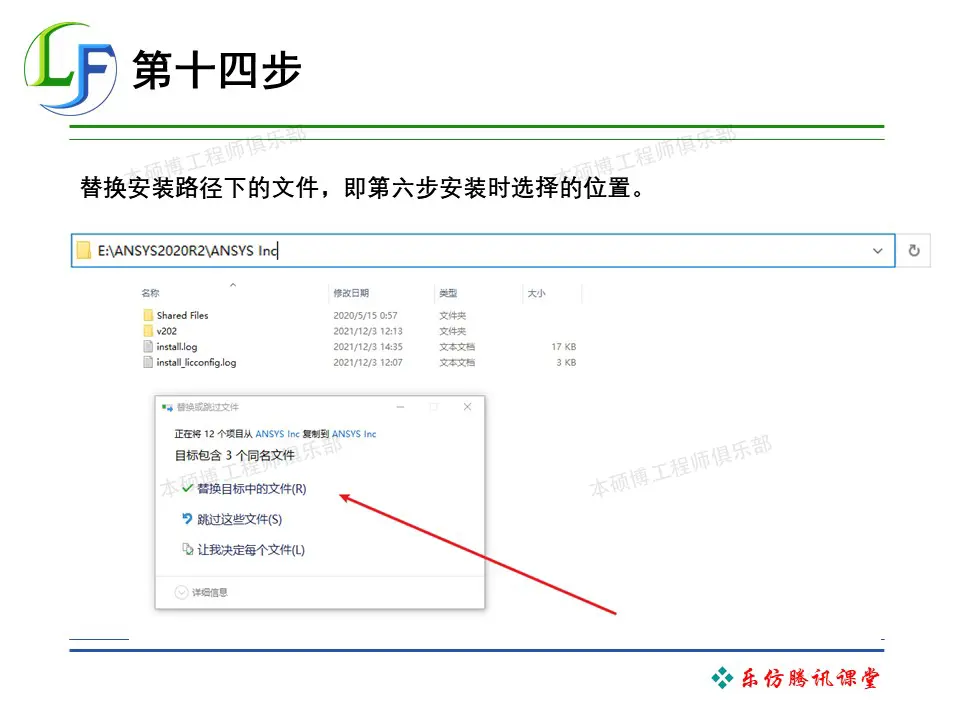Open the Shared Files folder icon
960x720 pixels.
148,315
